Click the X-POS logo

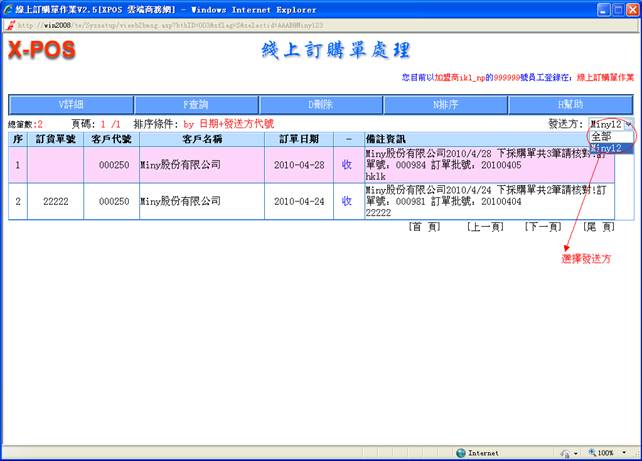pos(41,50)
